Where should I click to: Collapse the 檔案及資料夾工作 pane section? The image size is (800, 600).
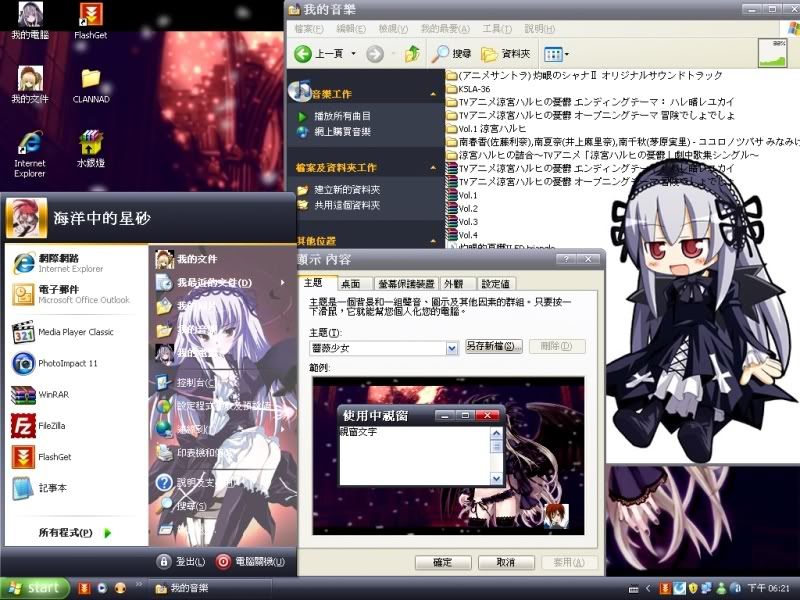433,168
